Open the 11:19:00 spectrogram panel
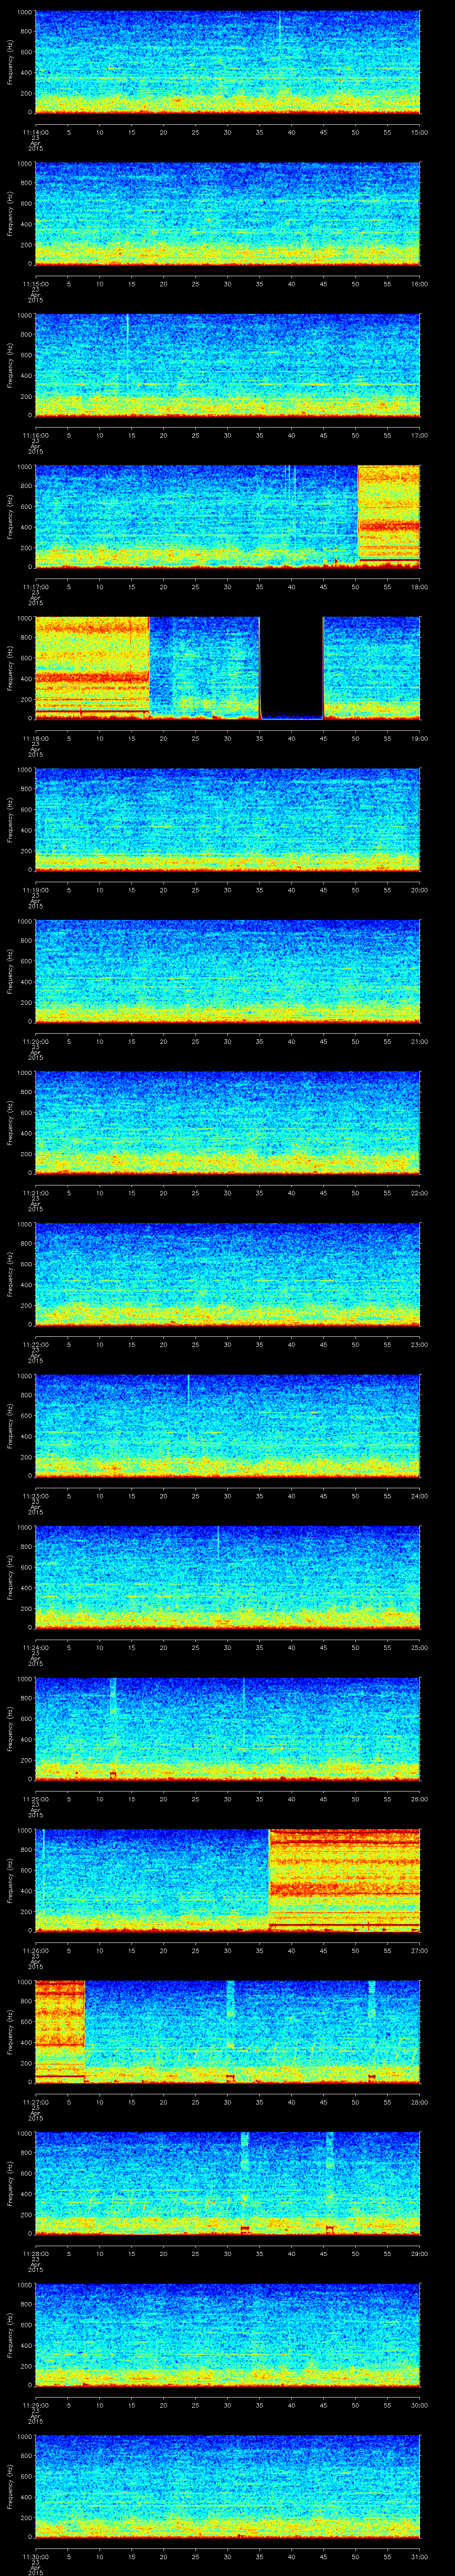455x2576 pixels. pos(227,819)
